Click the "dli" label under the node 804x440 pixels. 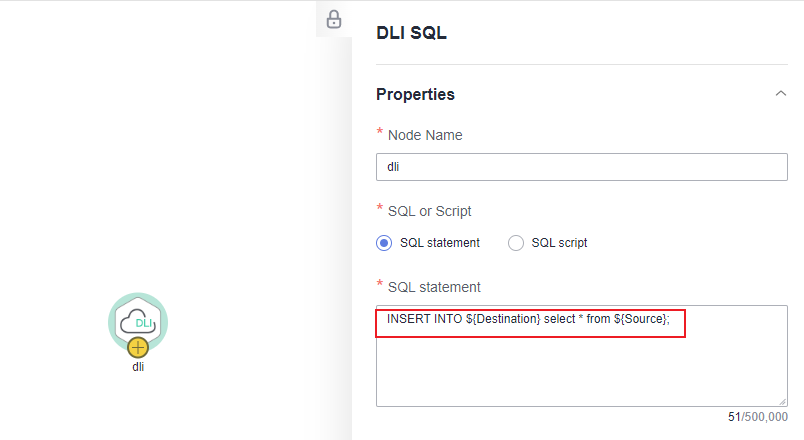(x=138, y=366)
